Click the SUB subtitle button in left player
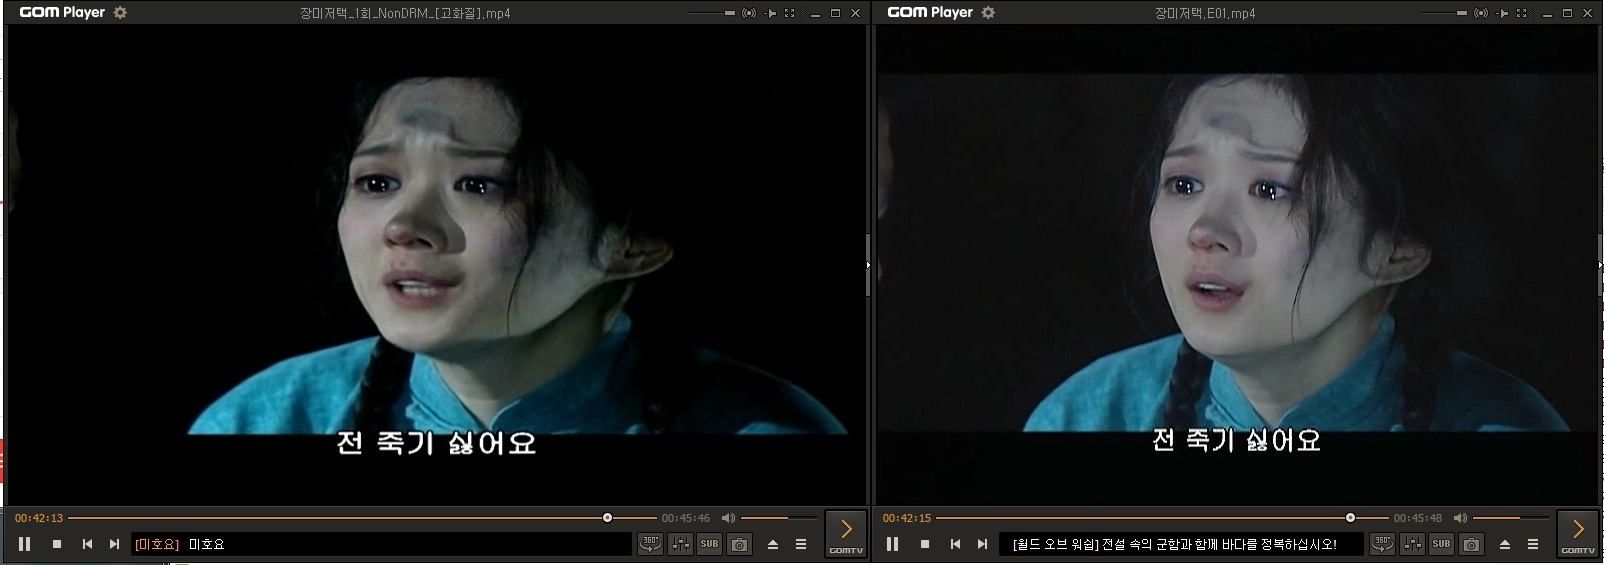The height and width of the screenshot is (565, 1604). pyautogui.click(x=709, y=544)
